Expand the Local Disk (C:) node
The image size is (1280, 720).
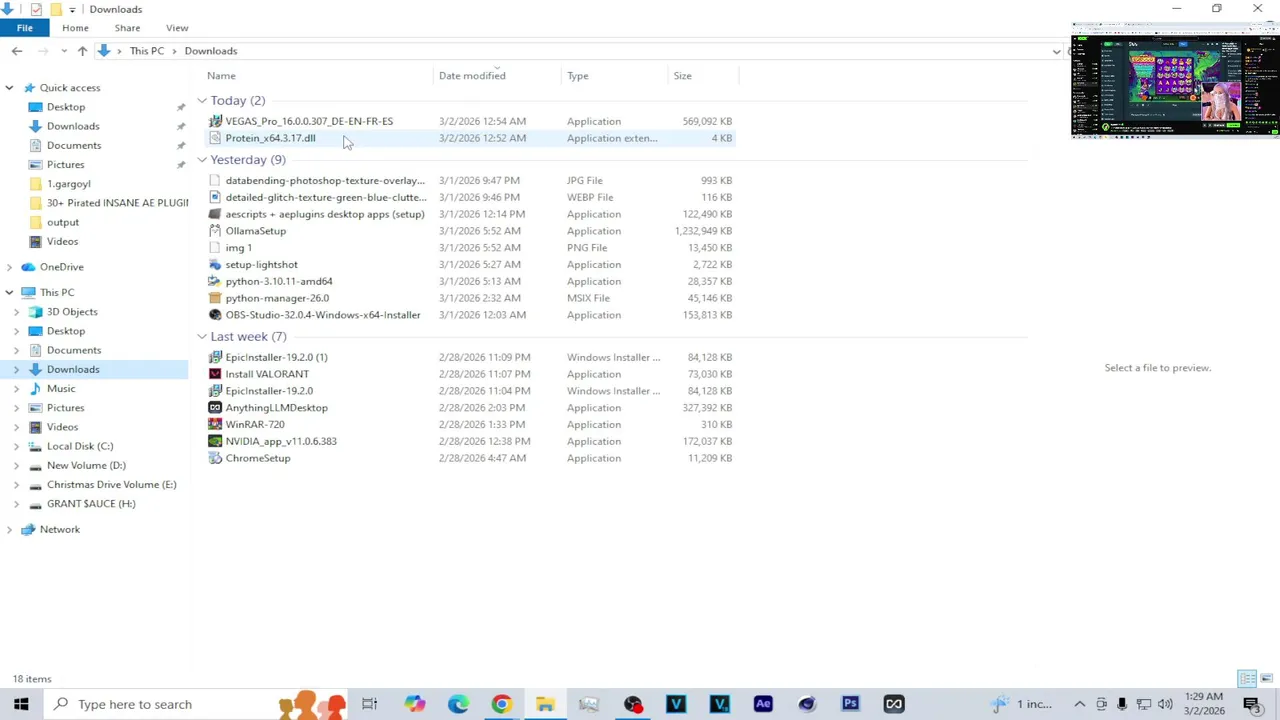(16, 446)
